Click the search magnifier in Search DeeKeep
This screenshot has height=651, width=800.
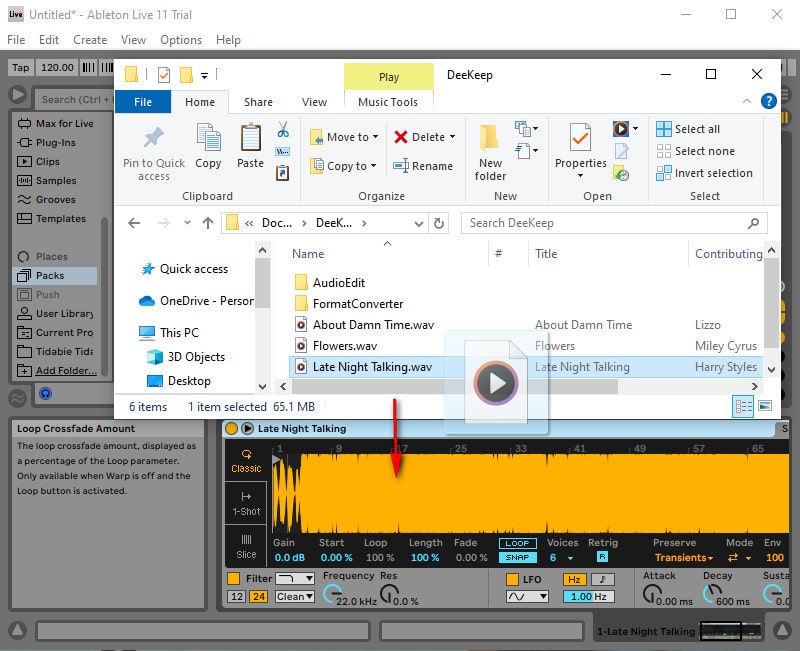[x=753, y=223]
